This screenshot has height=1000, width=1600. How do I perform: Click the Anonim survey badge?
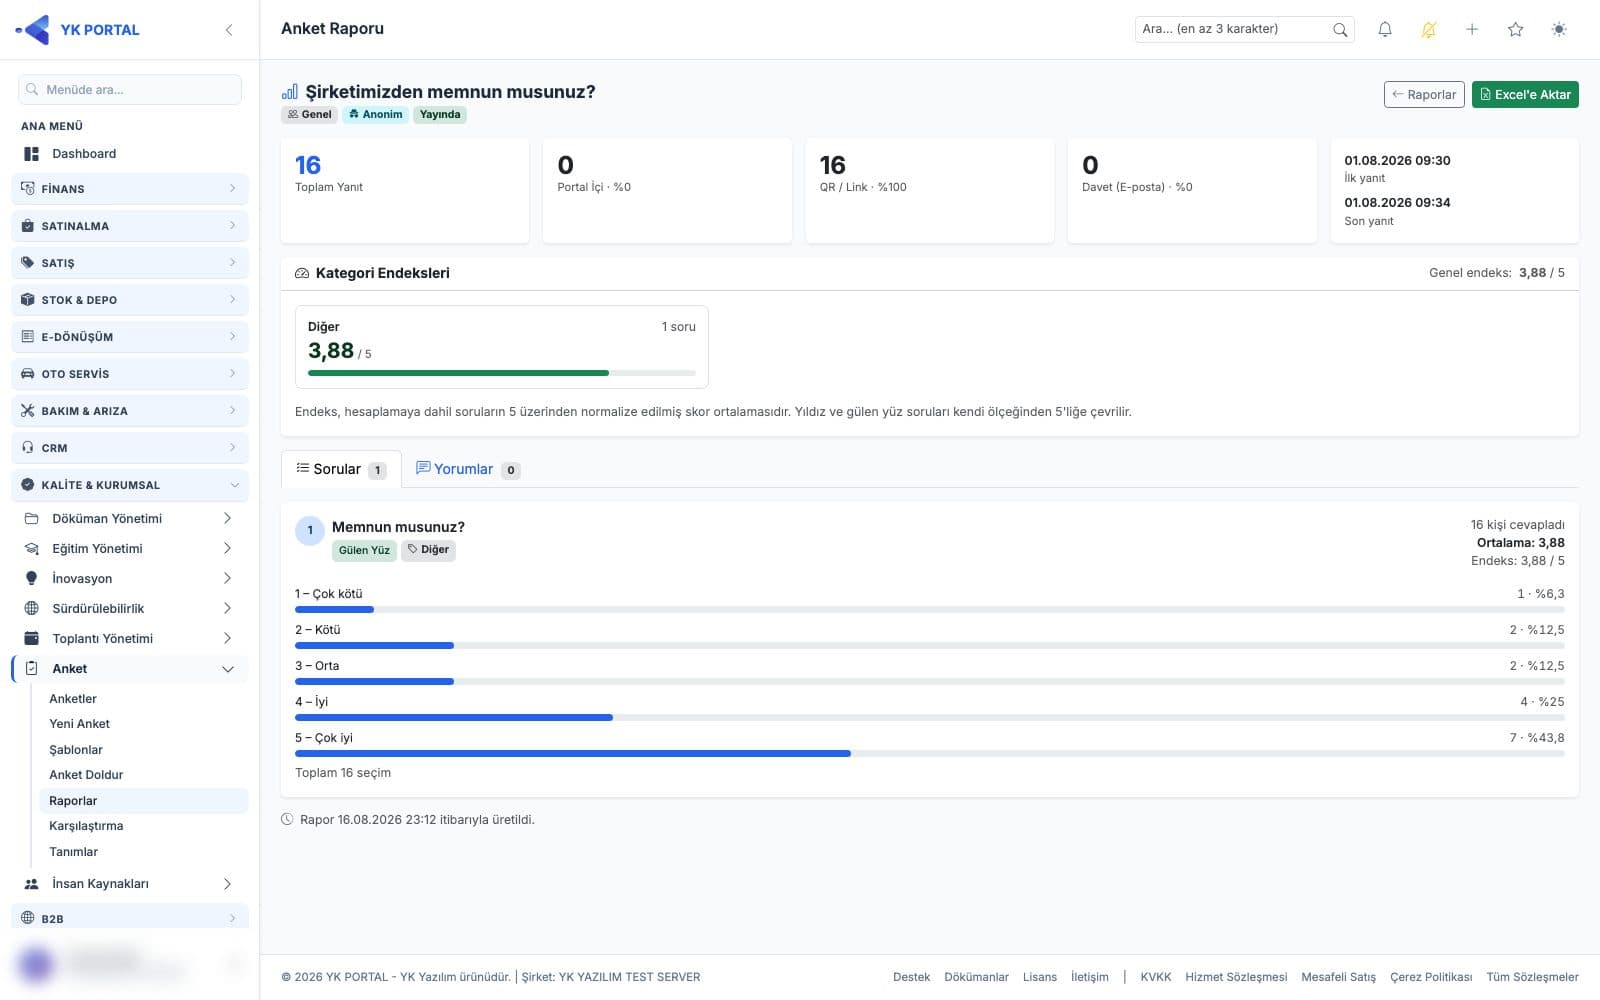pyautogui.click(x=376, y=115)
